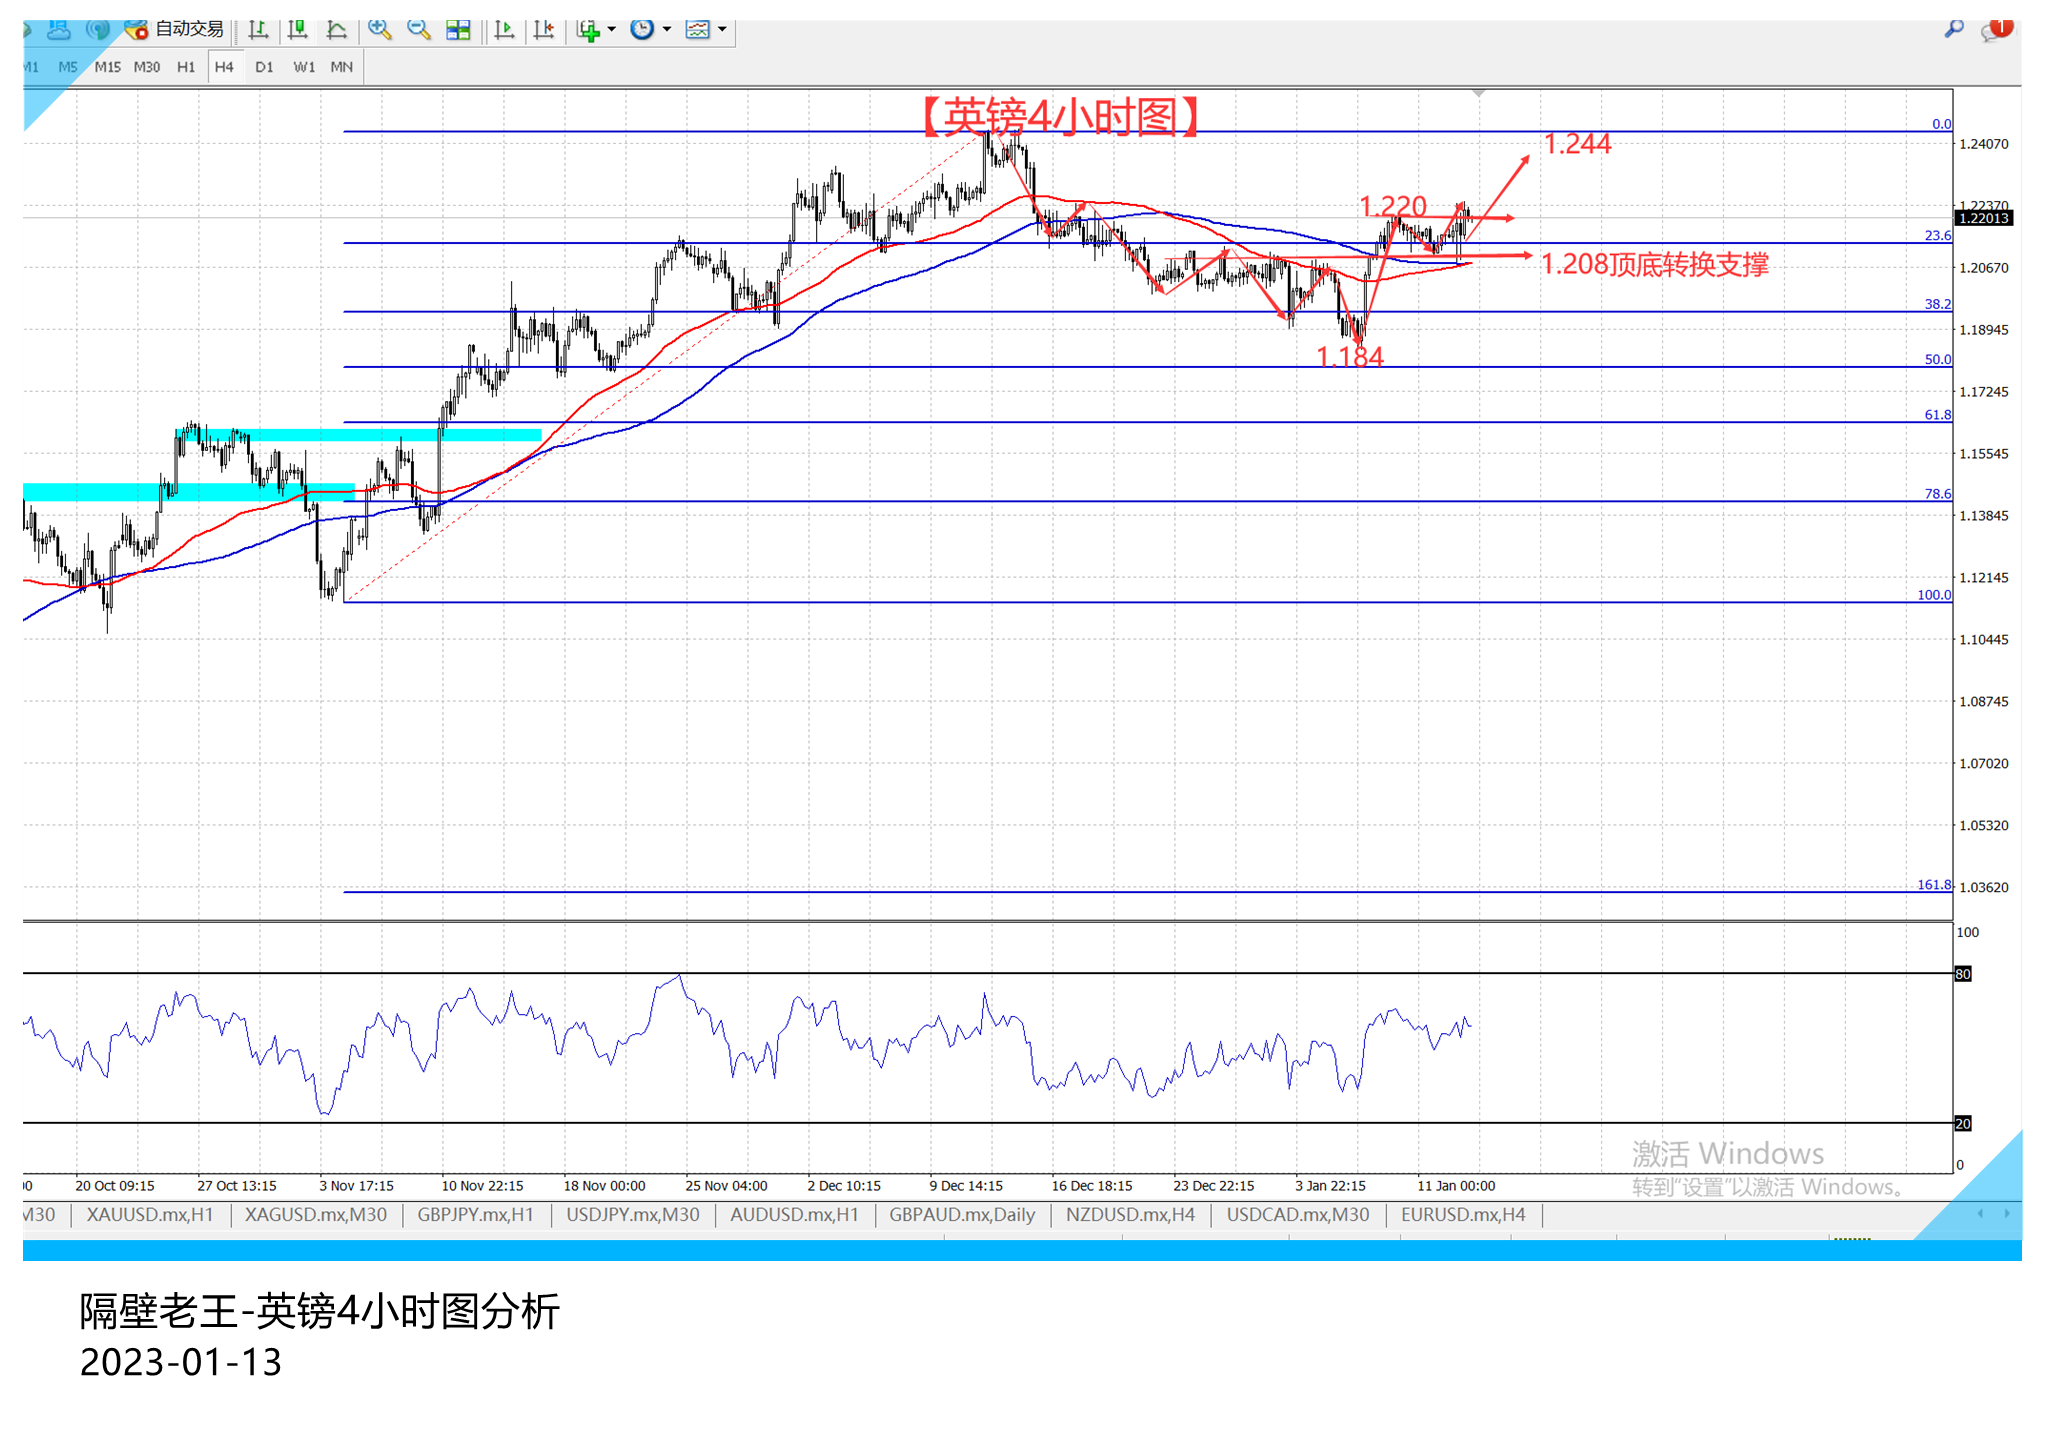Viewport: 2045px width, 1451px height.
Task: Switch chart to candlestick style
Action: pyautogui.click(x=297, y=30)
